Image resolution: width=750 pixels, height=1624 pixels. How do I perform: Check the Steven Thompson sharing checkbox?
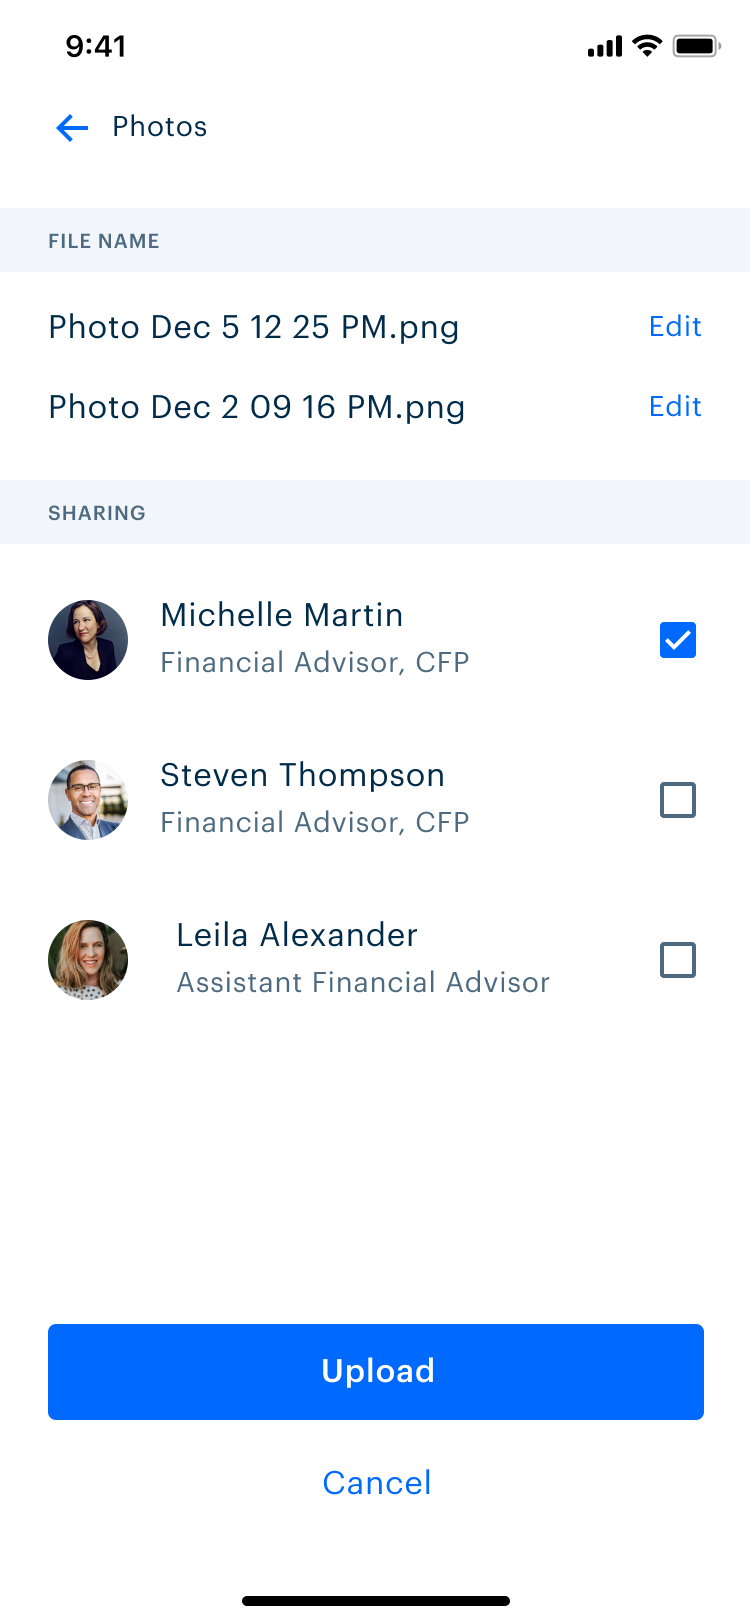[678, 800]
